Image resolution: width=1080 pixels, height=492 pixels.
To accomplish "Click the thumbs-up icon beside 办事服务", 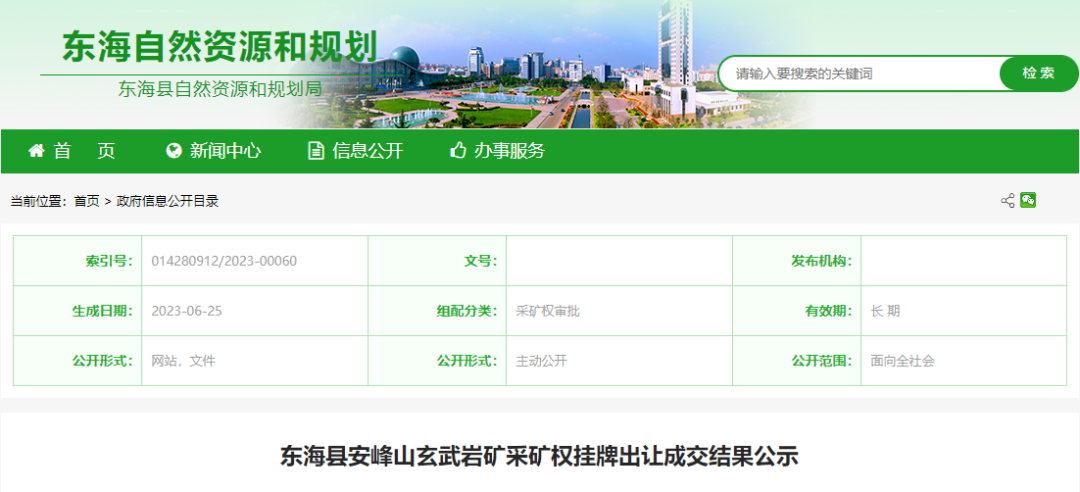I will tap(459, 151).
